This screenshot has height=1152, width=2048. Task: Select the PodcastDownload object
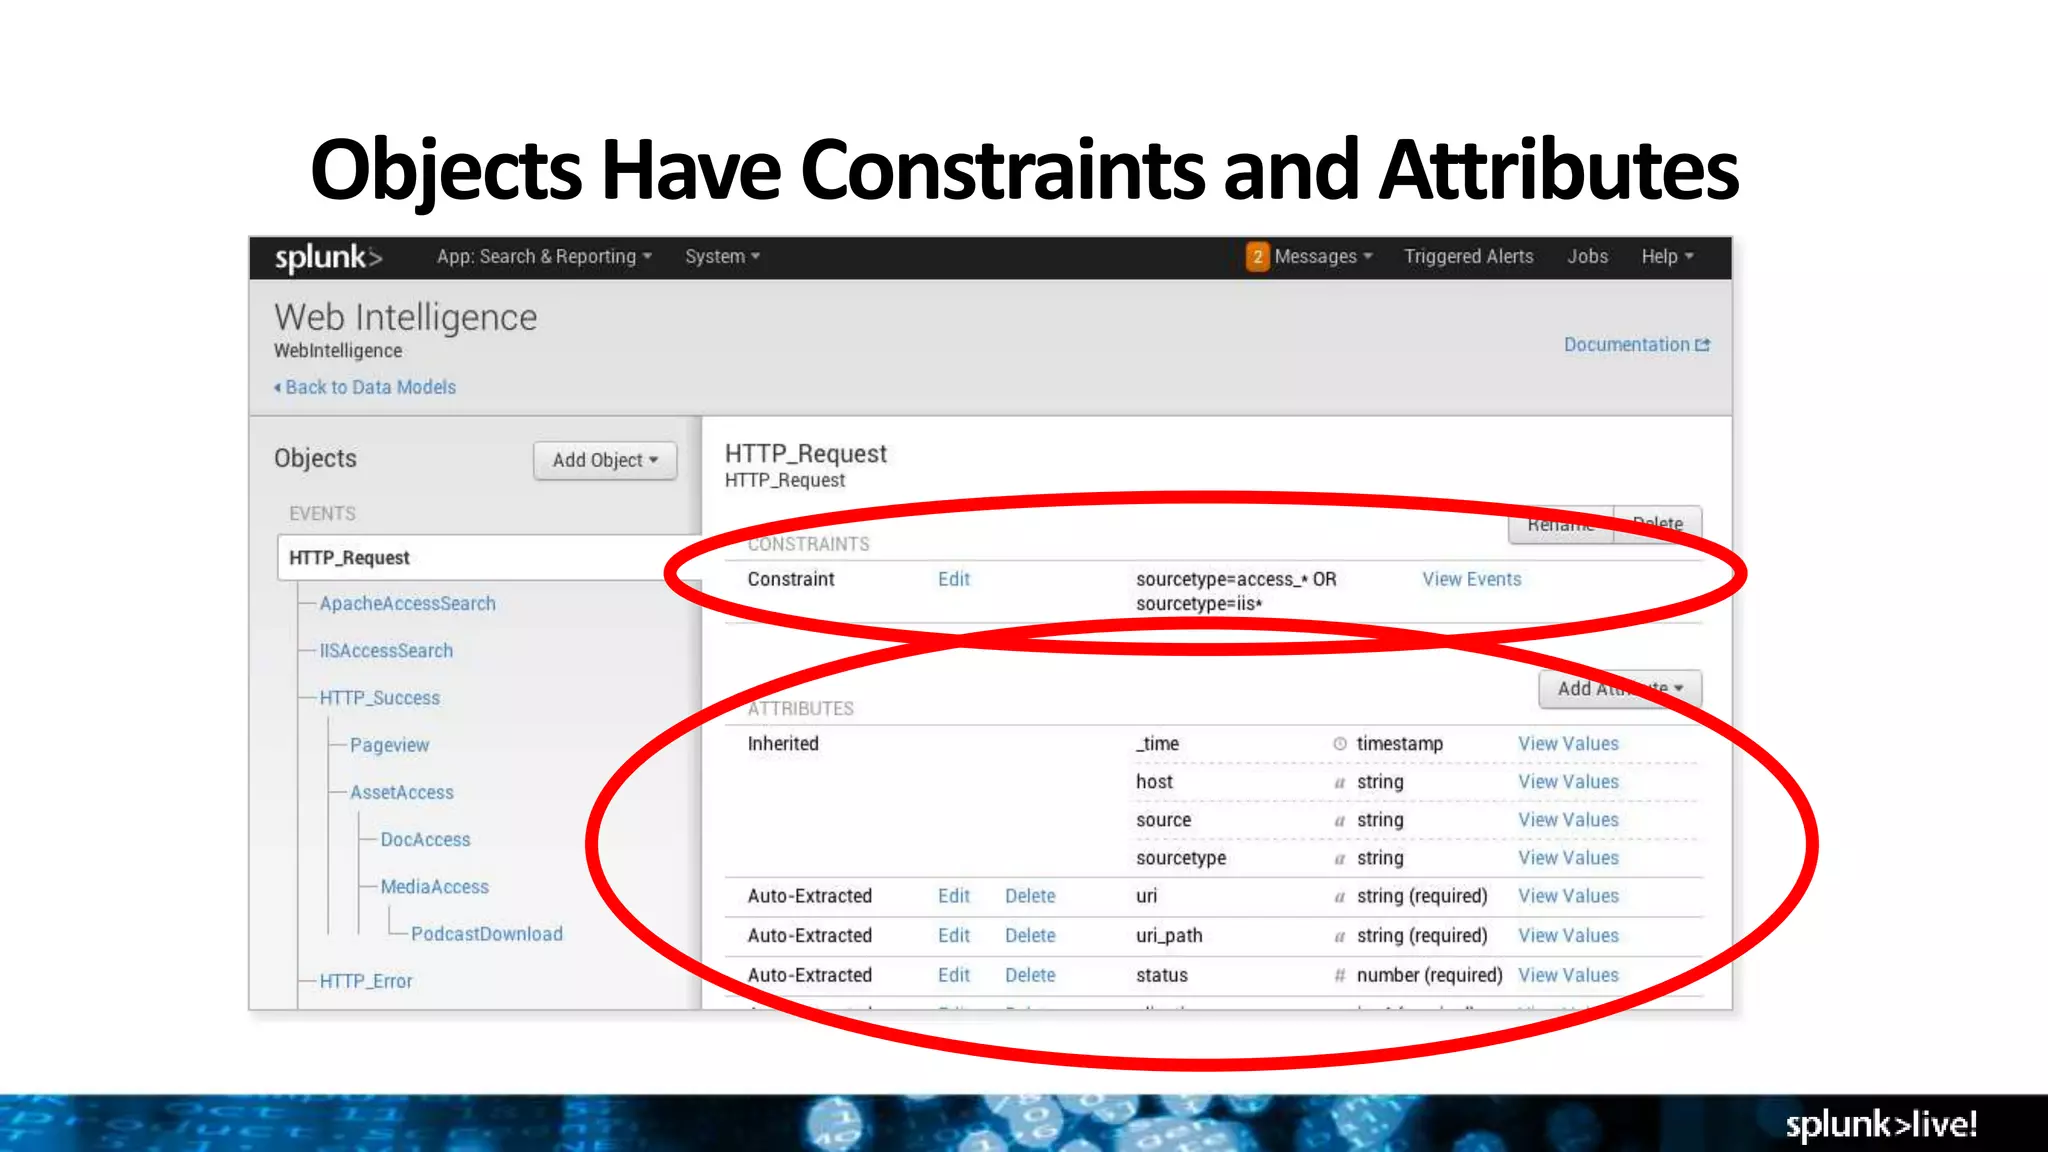tap(486, 933)
